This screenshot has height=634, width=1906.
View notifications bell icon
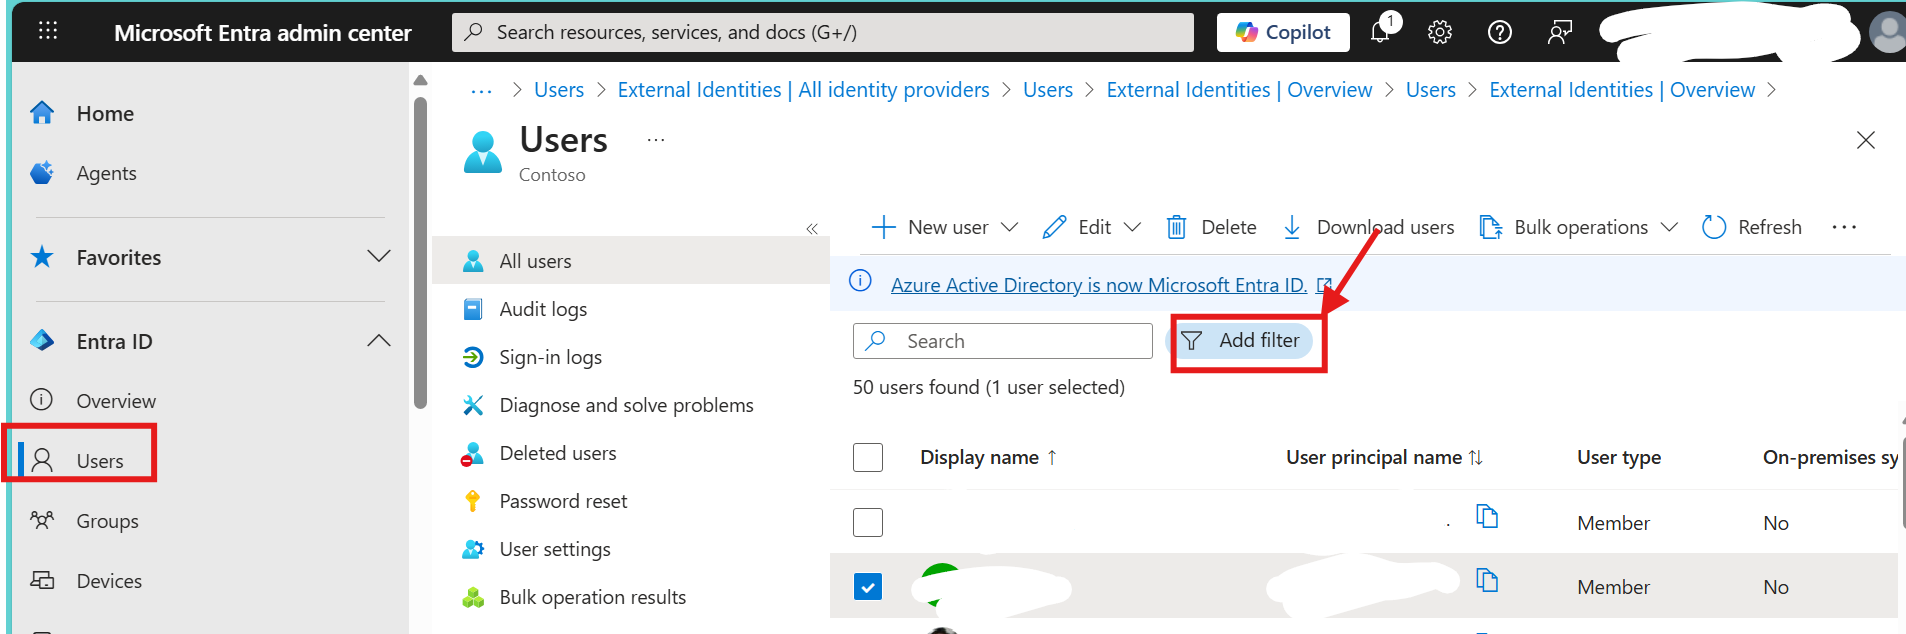[x=1381, y=31]
